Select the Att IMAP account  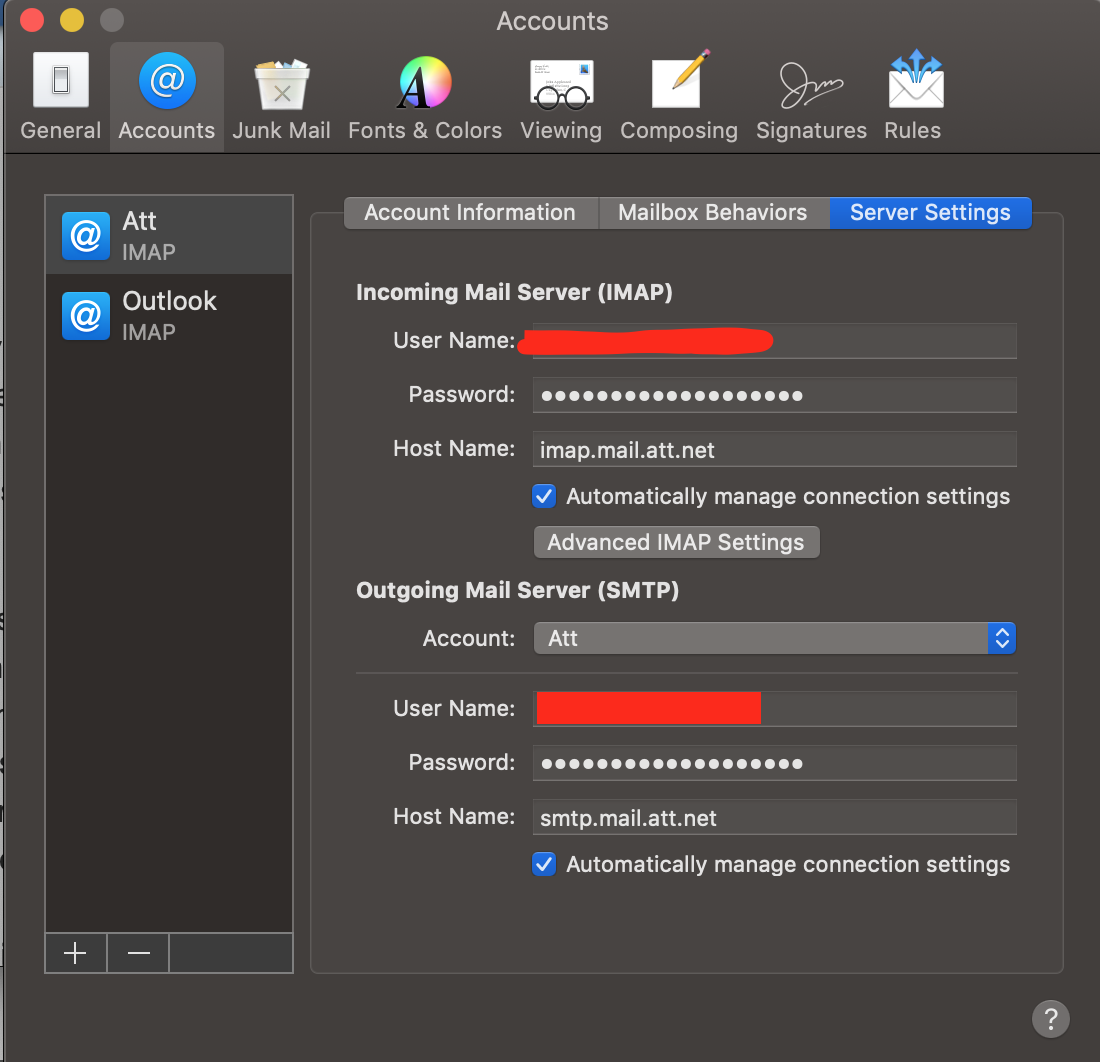point(169,235)
